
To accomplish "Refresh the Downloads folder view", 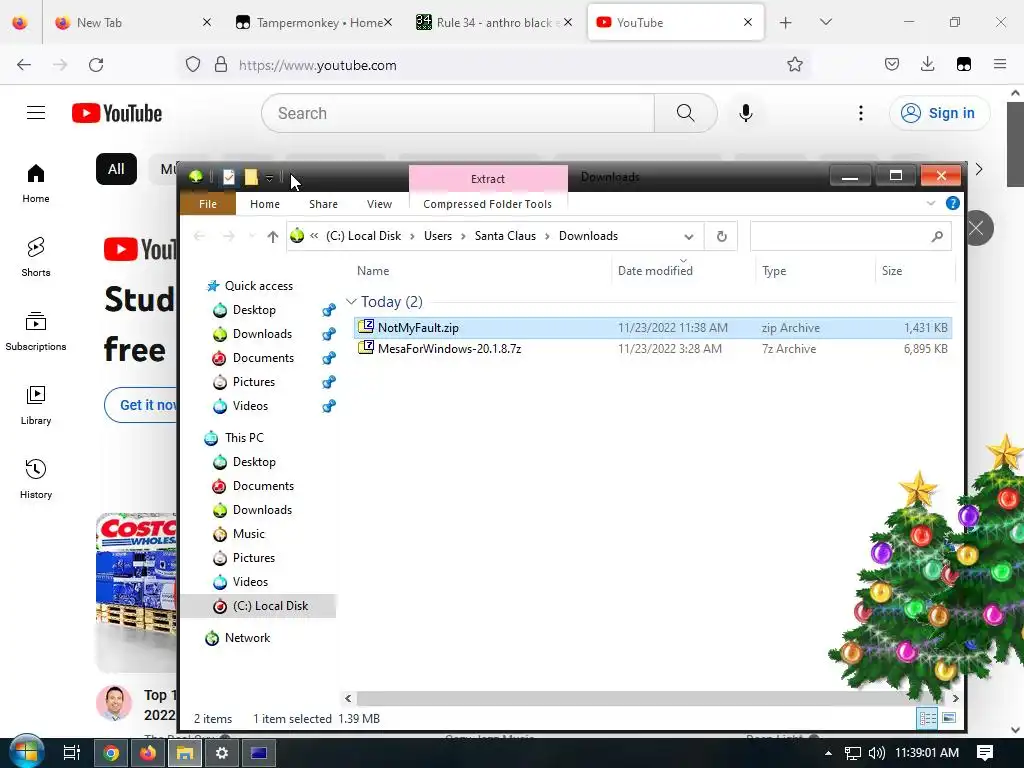I will 721,236.
